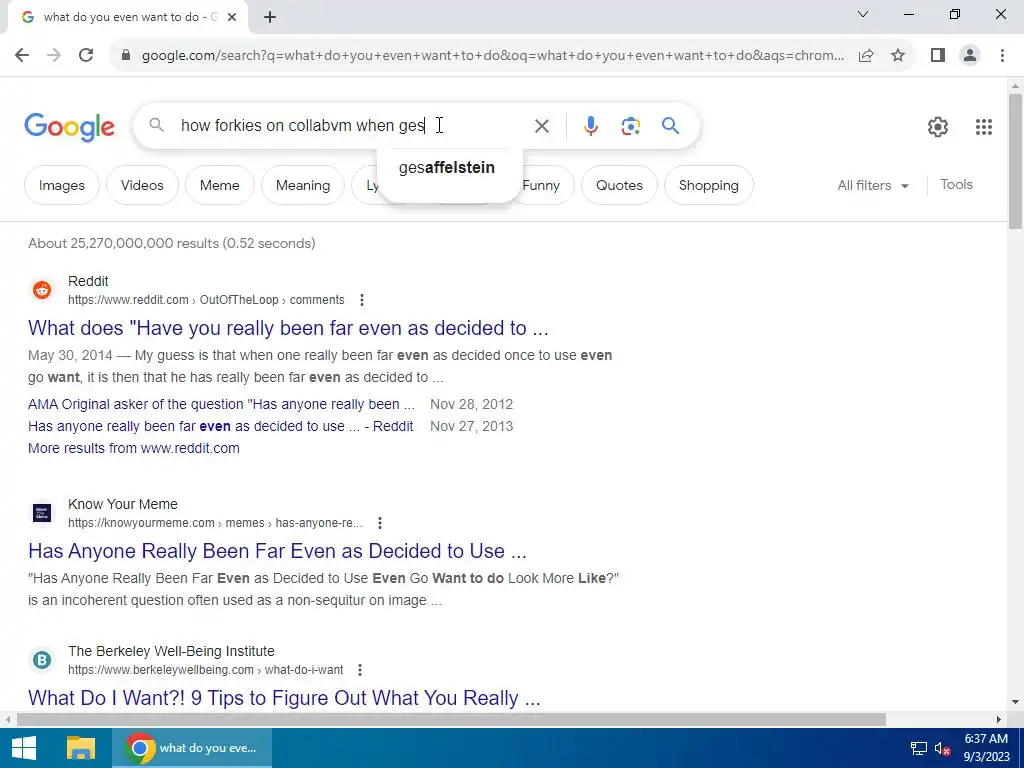The width and height of the screenshot is (1024, 768).
Task: Open Google quick settings gear icon
Action: (938, 127)
